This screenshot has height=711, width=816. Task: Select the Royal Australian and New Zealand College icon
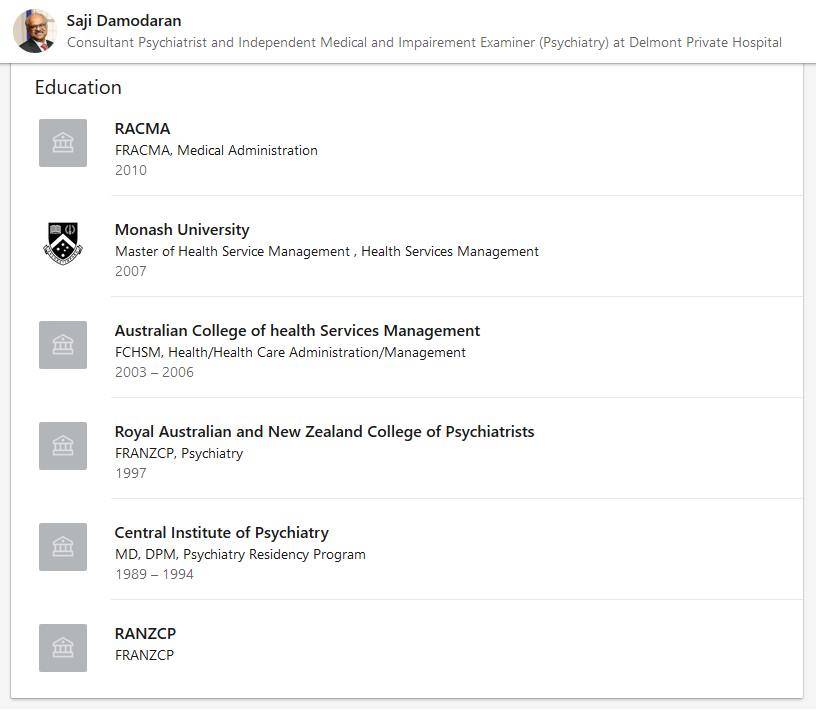pos(63,446)
